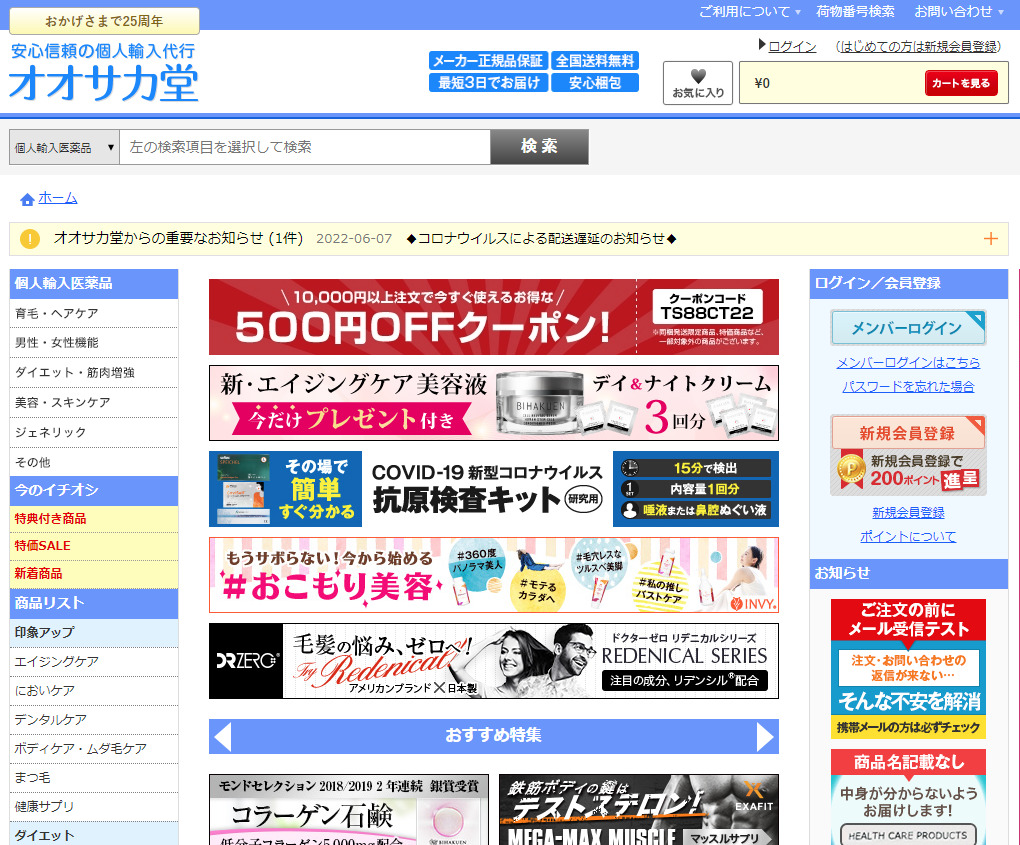This screenshot has height=845, width=1020.
Task: Select 男性・女性機能 category
Action: [94, 343]
